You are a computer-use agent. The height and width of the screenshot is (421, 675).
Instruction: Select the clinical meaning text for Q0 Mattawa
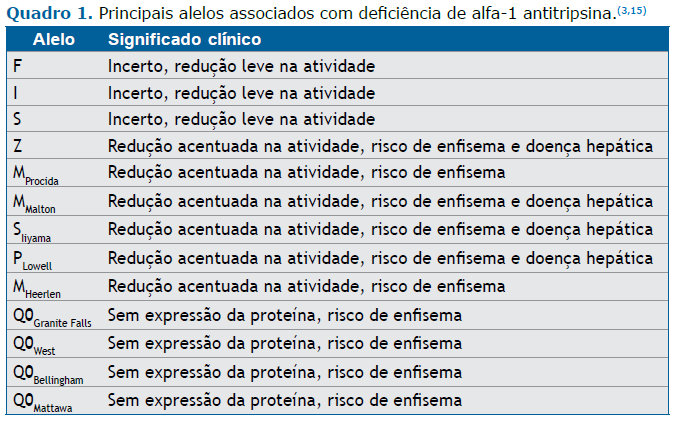[285, 400]
